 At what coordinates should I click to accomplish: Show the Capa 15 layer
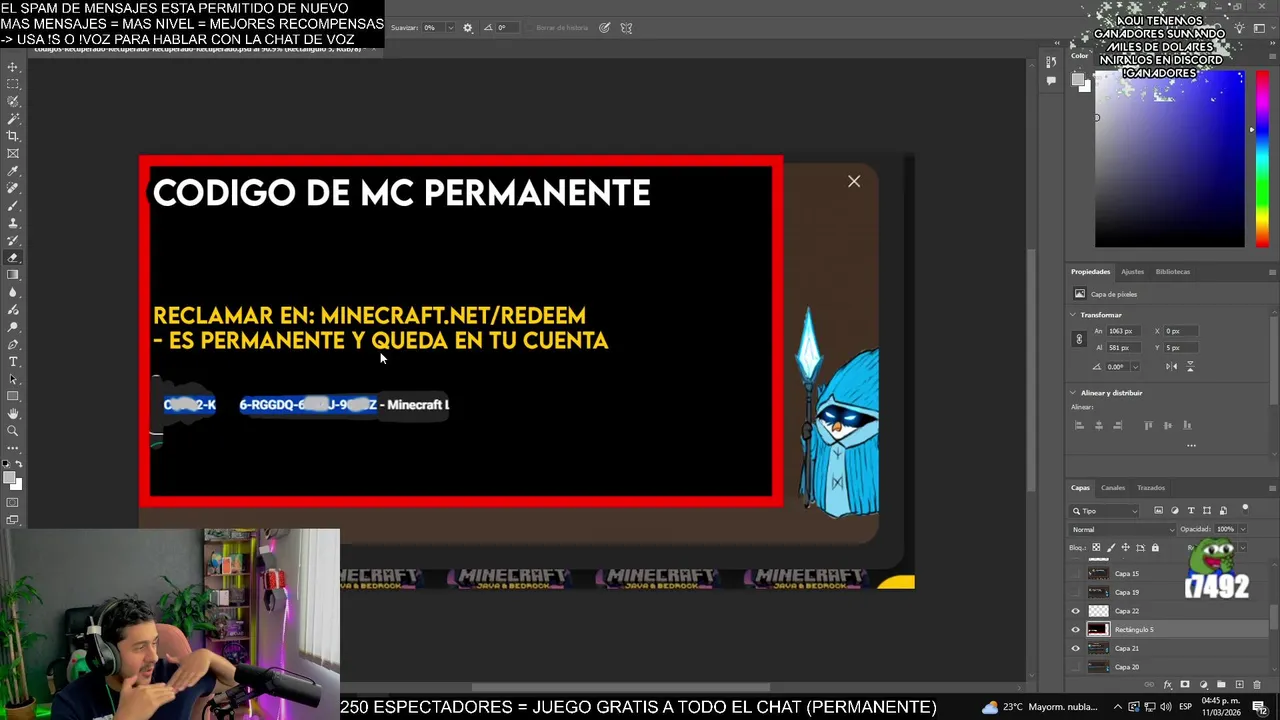pos(1075,573)
